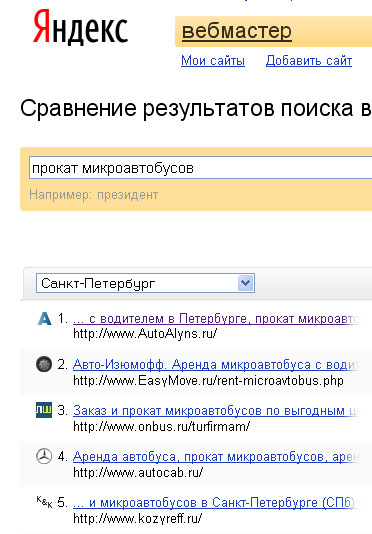Click the http://www.kozyreff.ru/ URL text
The image size is (372, 534).
(x=137, y=519)
